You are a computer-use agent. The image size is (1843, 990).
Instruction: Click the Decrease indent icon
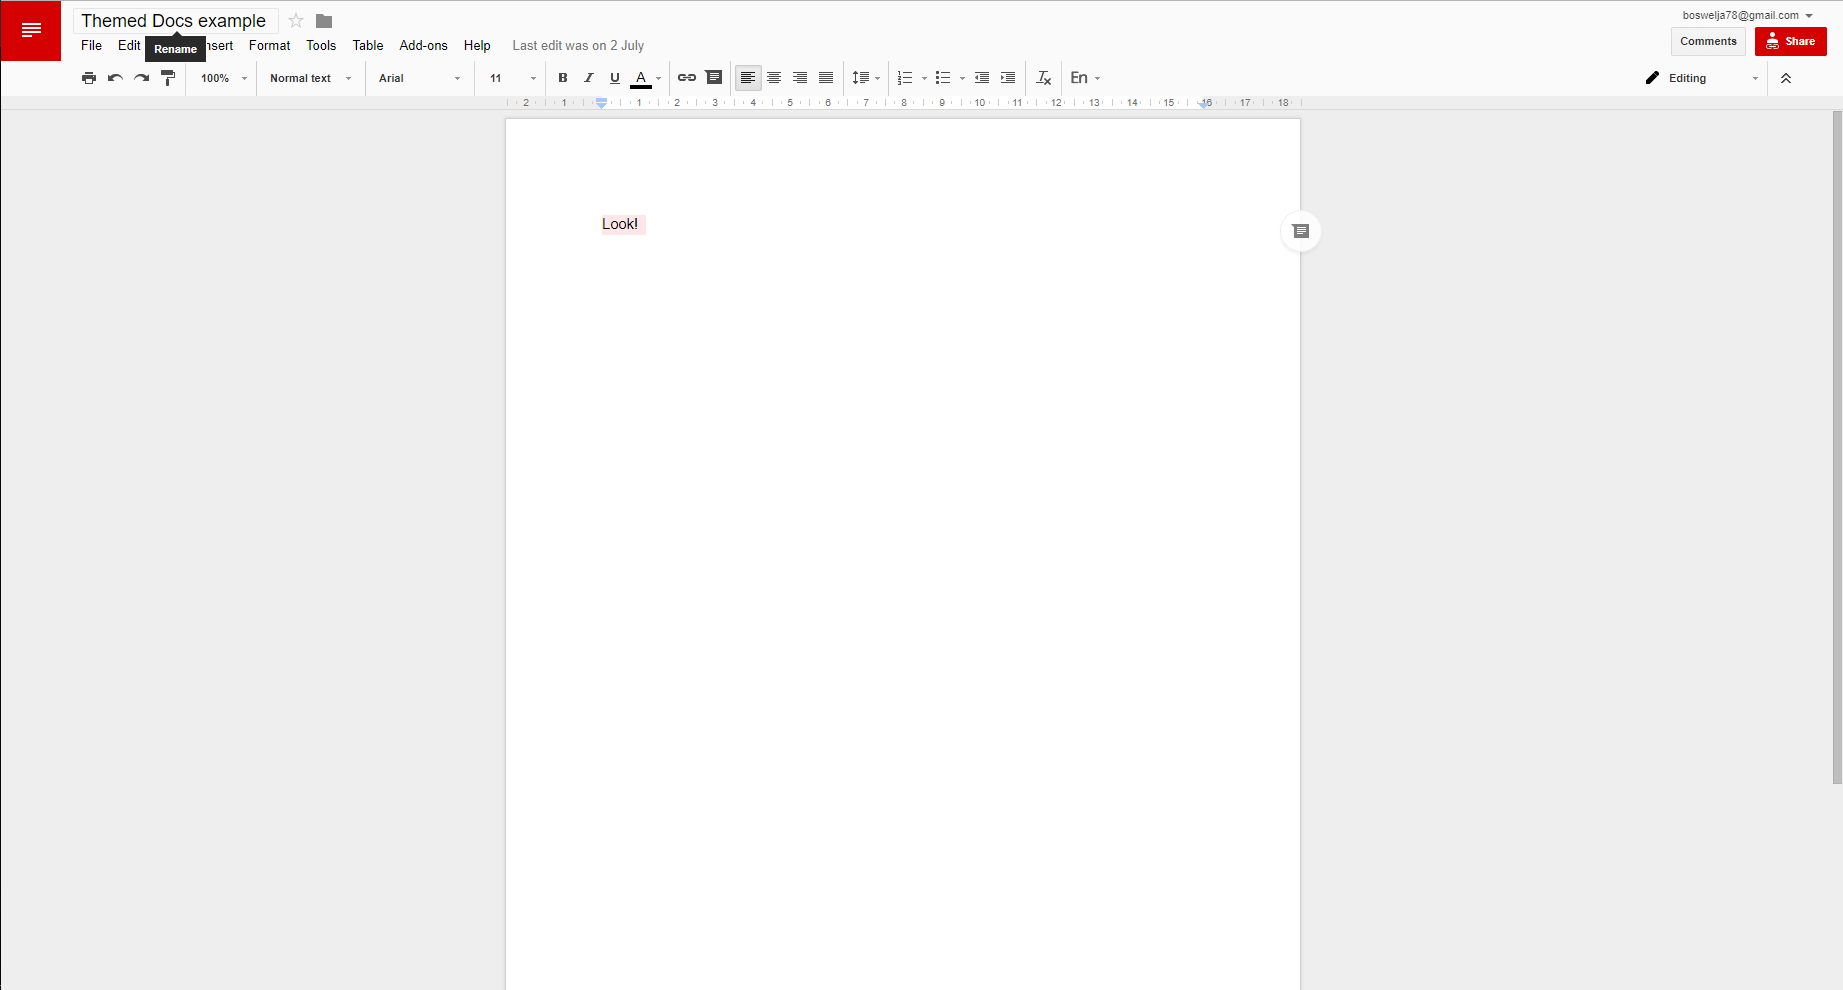[982, 78]
